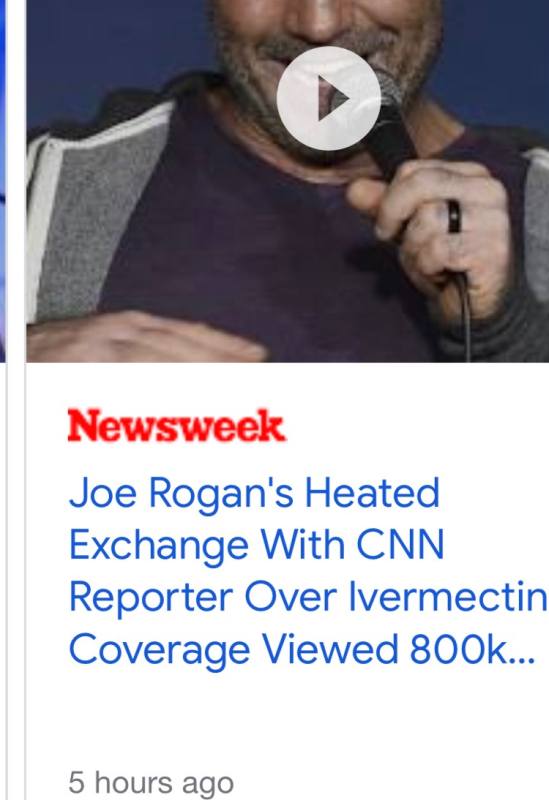Click the headline line 'Exchange With CNN'
Screen dimensions: 549x800
(257, 545)
